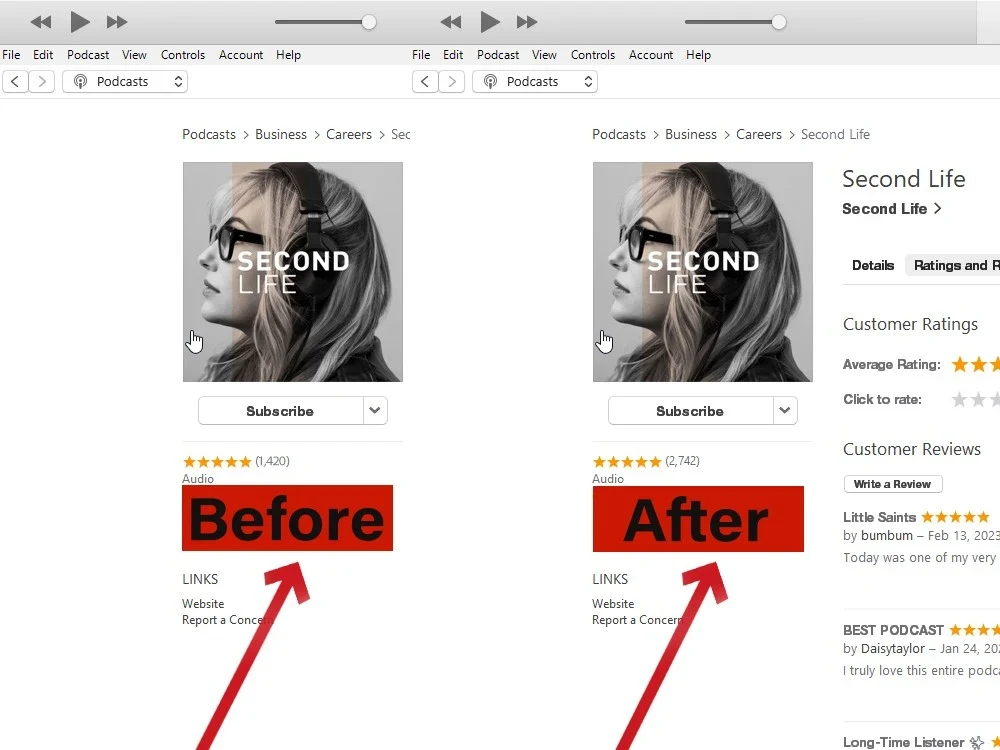Open the Website link in the left window
Image resolution: width=1000 pixels, height=750 pixels.
click(x=203, y=603)
